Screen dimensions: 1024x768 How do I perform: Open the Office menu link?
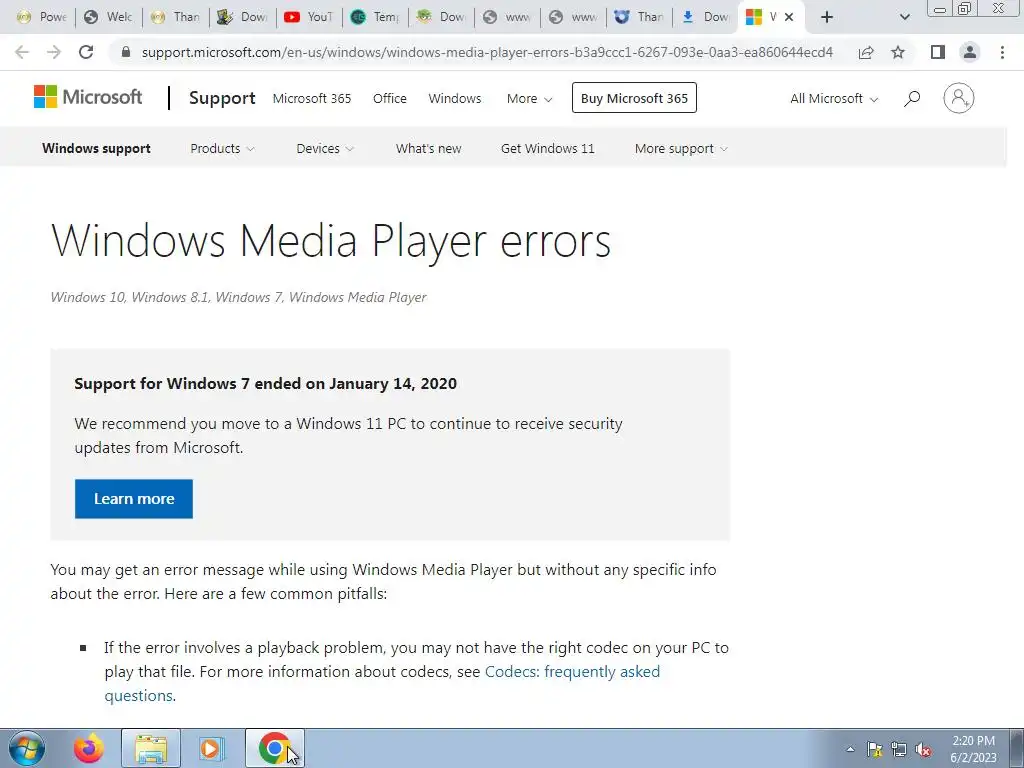click(x=390, y=99)
